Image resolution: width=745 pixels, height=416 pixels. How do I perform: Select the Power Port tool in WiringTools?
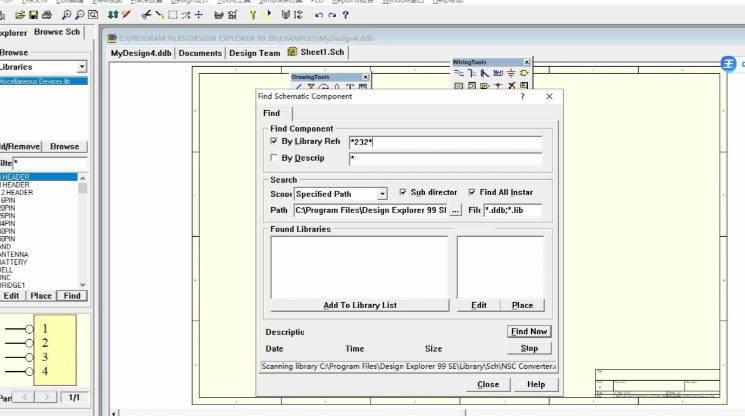(x=511, y=73)
